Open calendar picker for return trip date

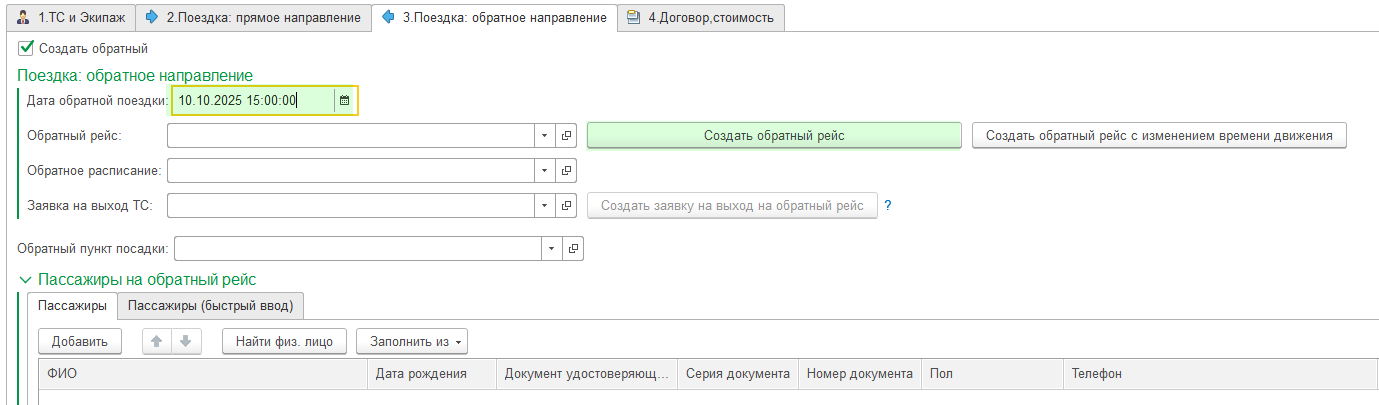[344, 100]
